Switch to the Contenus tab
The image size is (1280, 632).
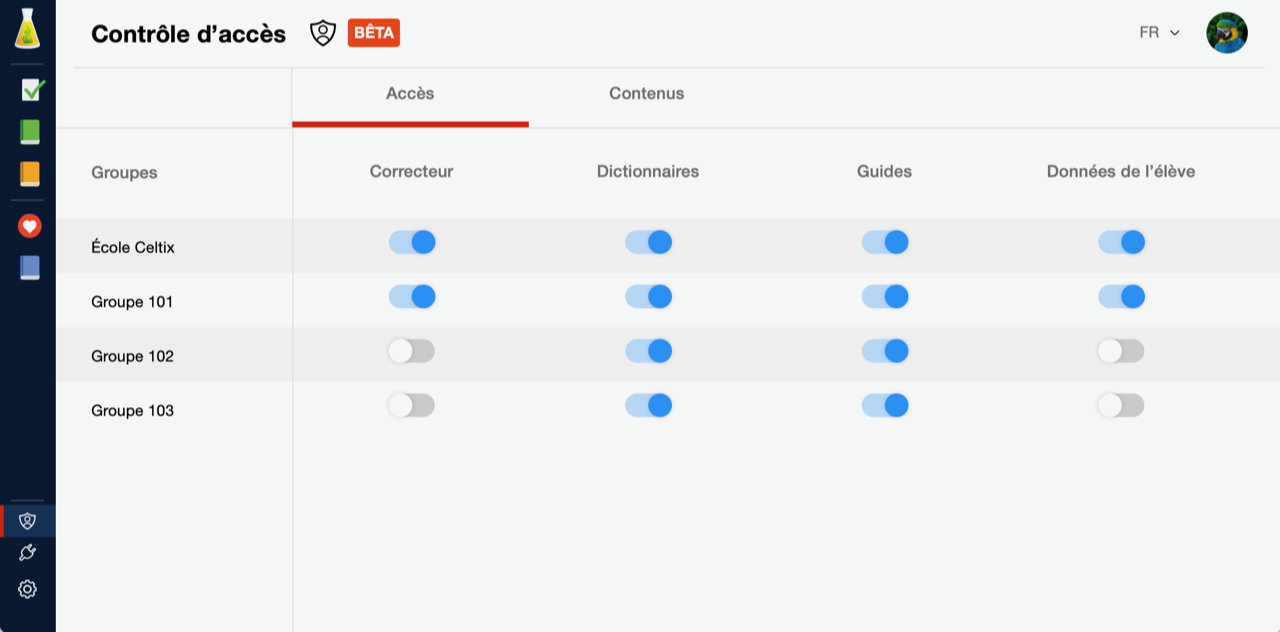(647, 93)
